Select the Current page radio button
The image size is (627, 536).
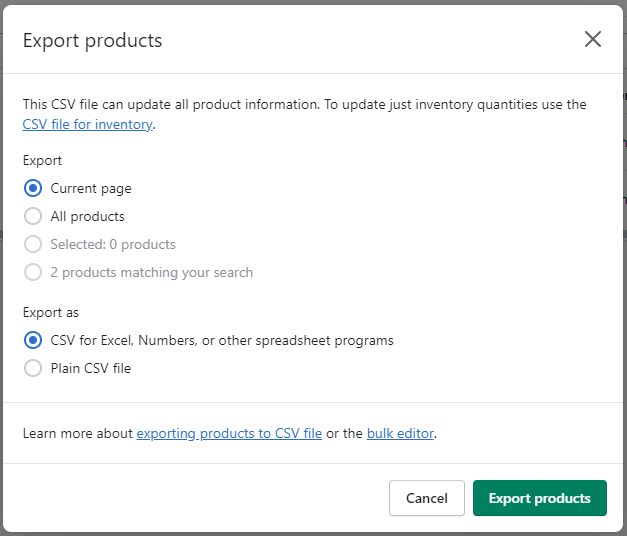(x=33, y=188)
